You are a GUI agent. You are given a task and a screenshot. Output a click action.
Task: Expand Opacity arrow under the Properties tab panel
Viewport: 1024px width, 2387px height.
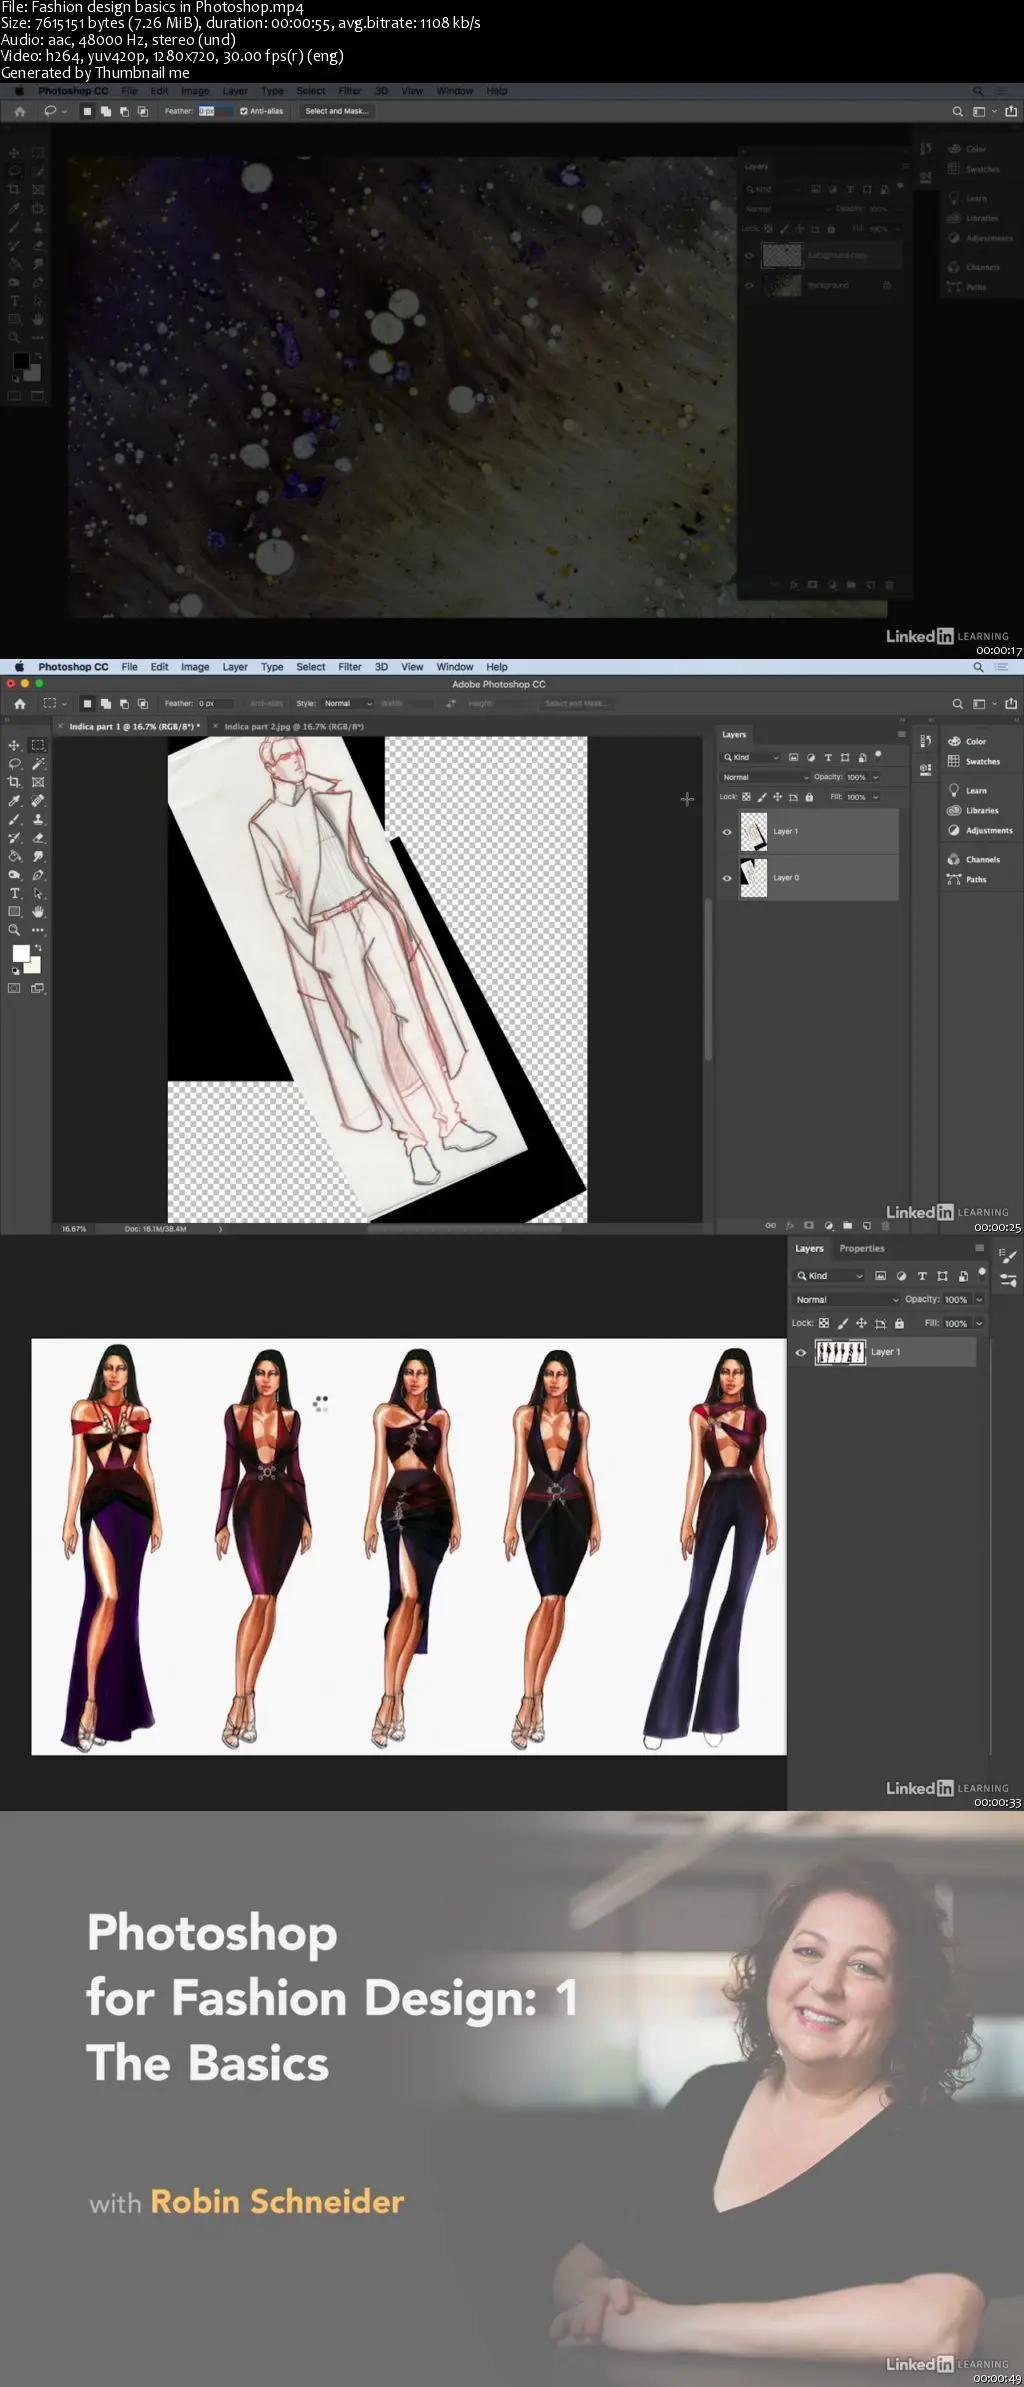point(979,1300)
